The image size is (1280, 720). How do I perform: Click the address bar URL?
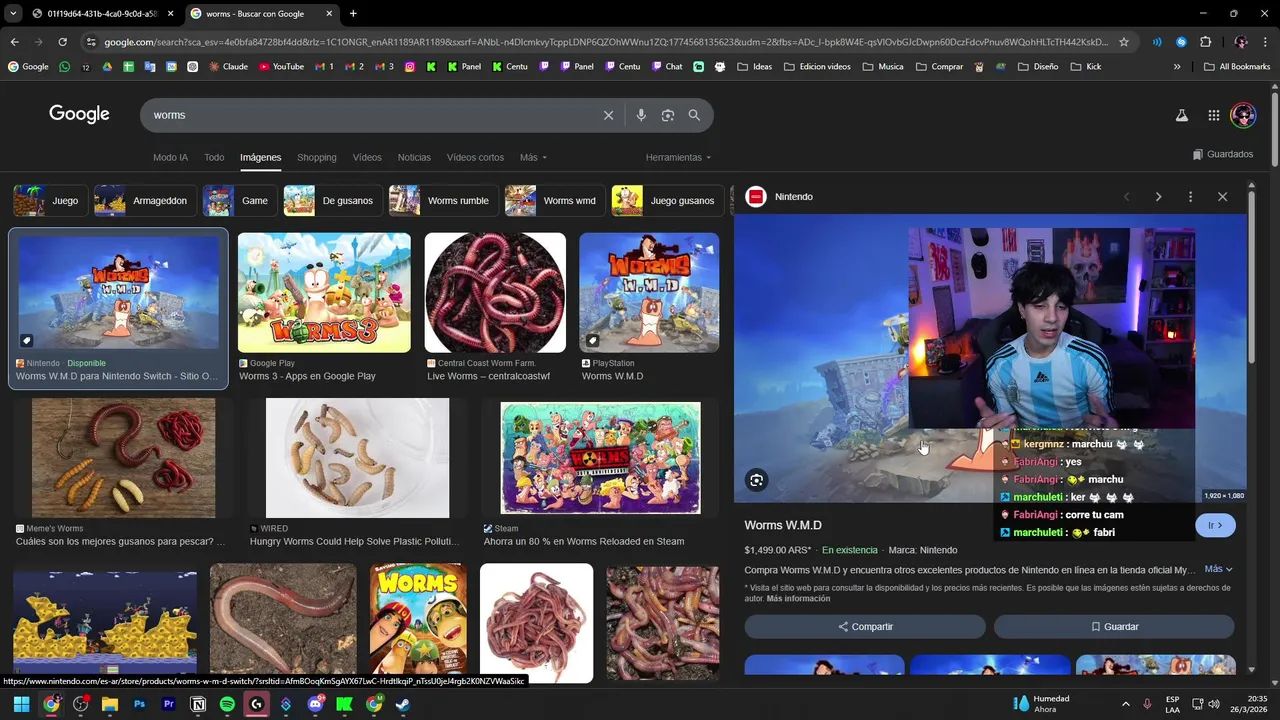click(x=605, y=42)
